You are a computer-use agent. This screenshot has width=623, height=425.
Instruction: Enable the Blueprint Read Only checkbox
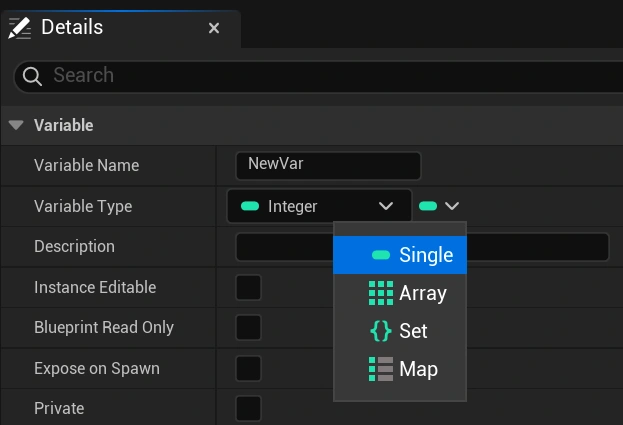coord(248,328)
